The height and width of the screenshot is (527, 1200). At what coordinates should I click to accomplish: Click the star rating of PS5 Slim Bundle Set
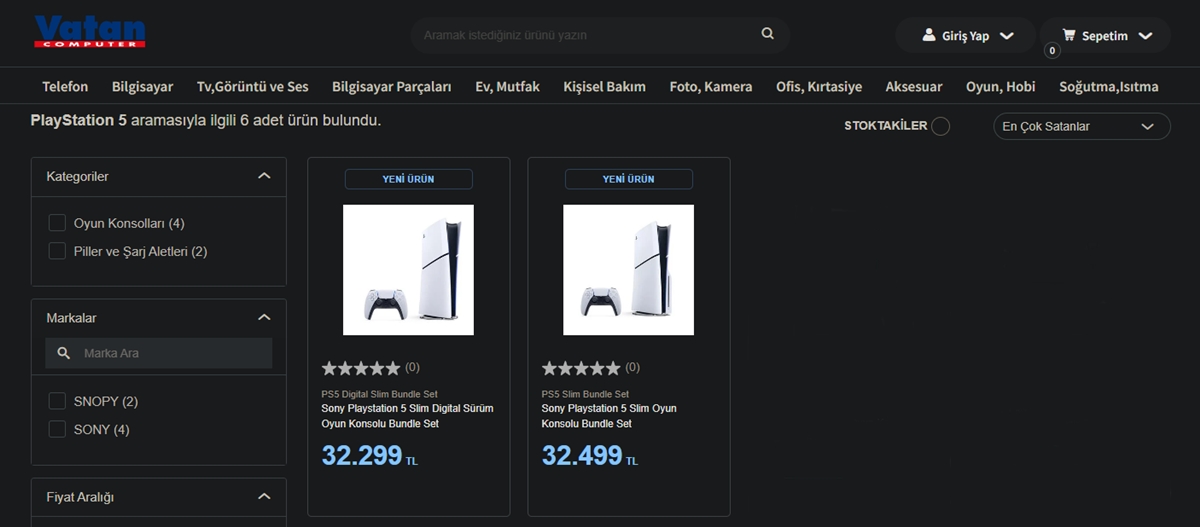click(x=581, y=368)
